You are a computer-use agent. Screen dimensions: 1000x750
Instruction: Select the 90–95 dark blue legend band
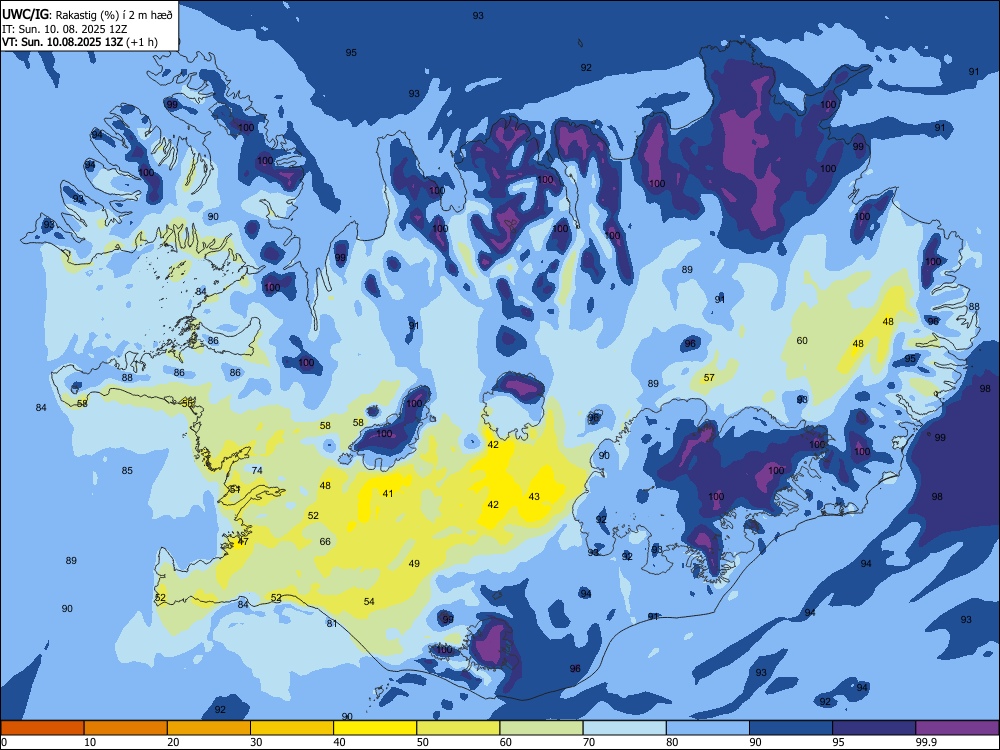pyautogui.click(x=791, y=728)
